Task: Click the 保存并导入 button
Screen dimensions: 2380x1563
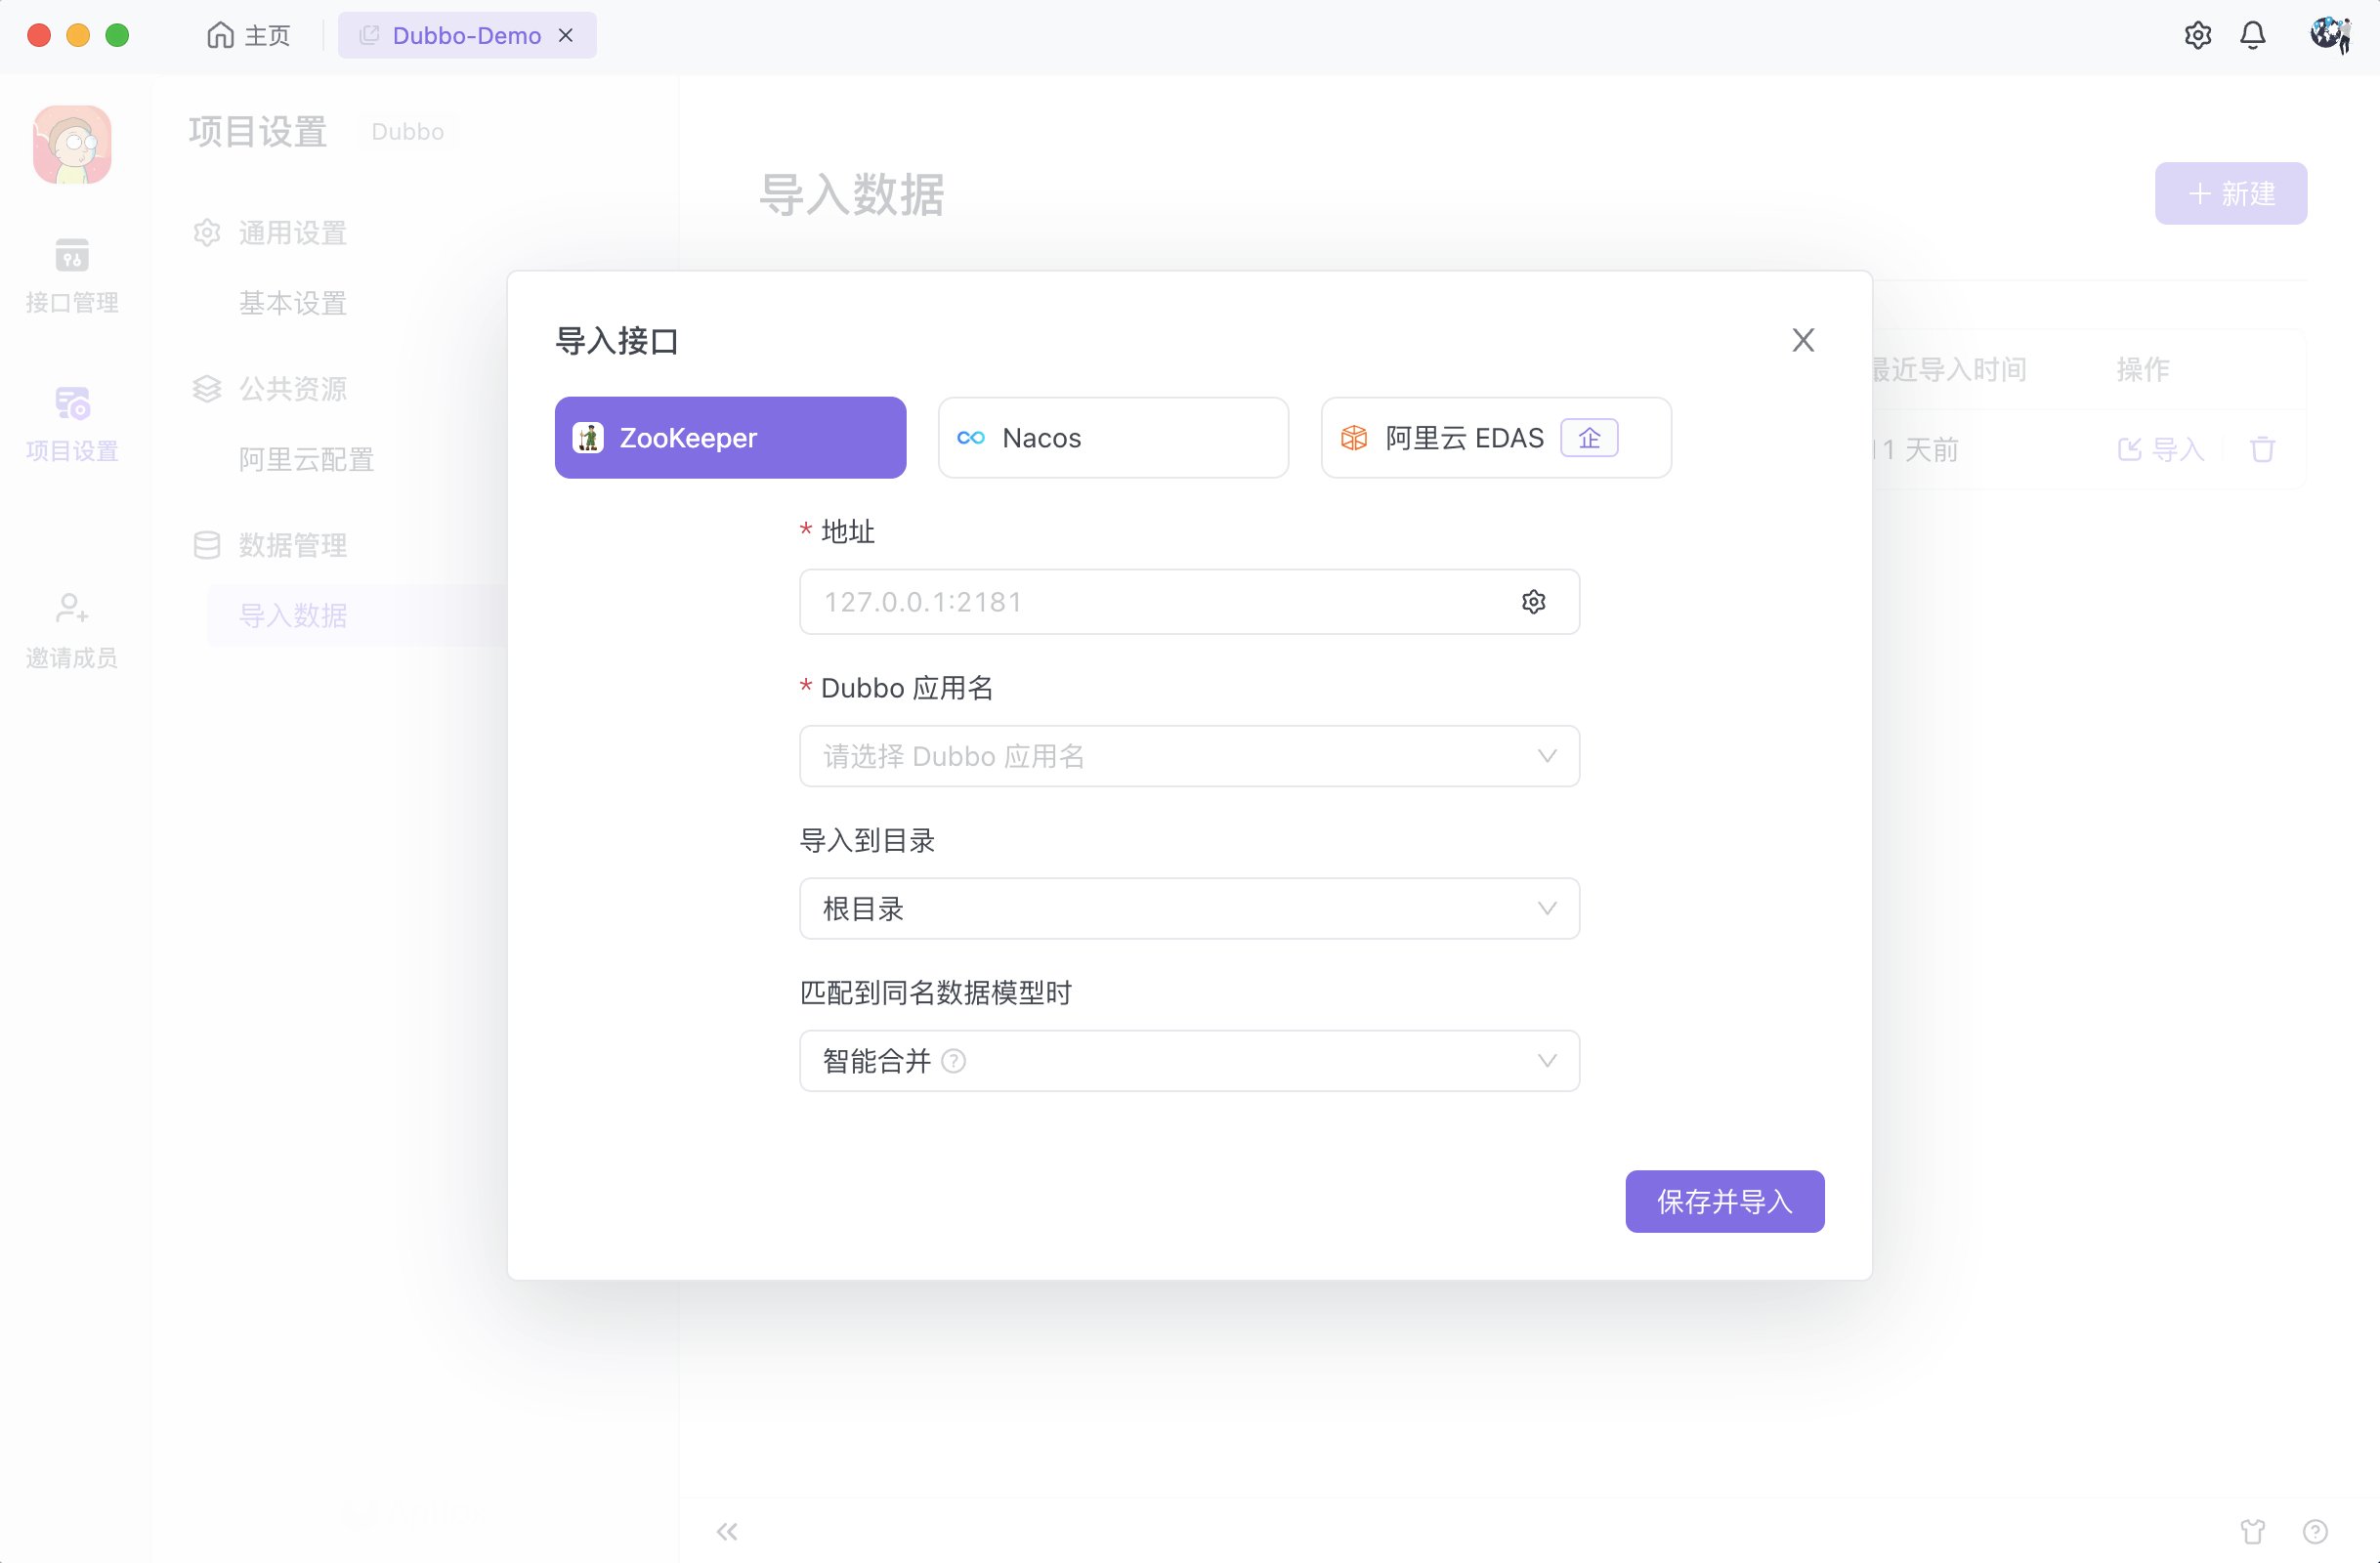Action: [1724, 1201]
